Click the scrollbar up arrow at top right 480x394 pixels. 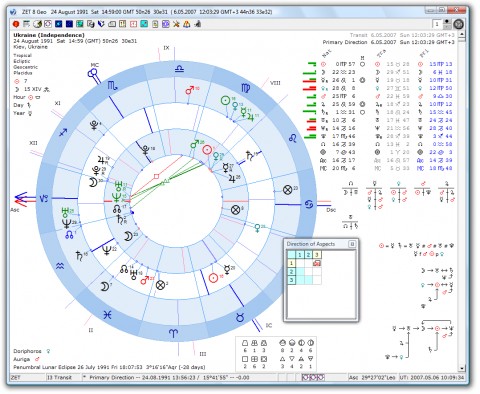point(462,35)
